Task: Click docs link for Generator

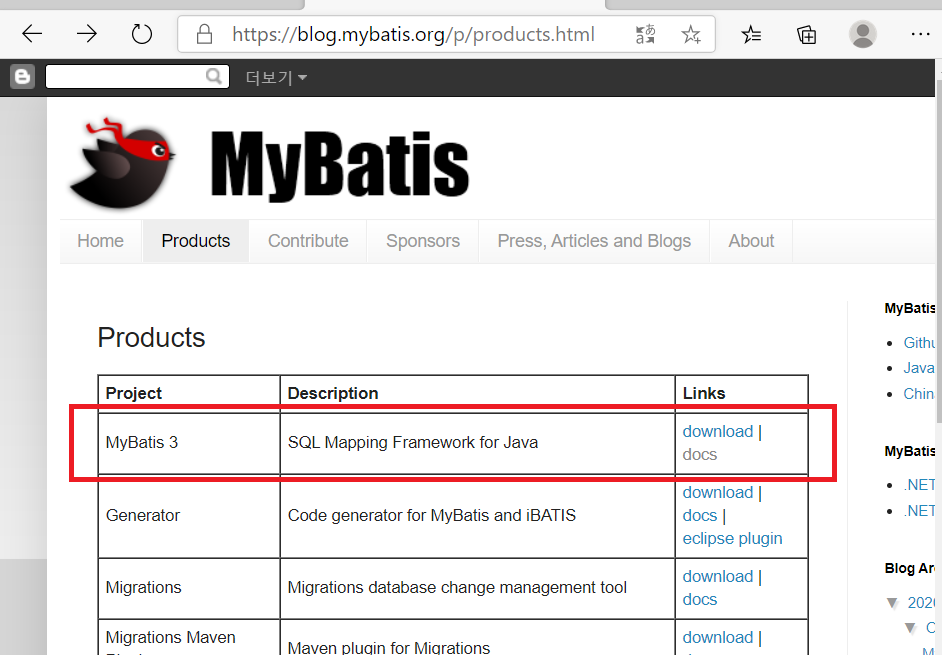Action: (700, 516)
